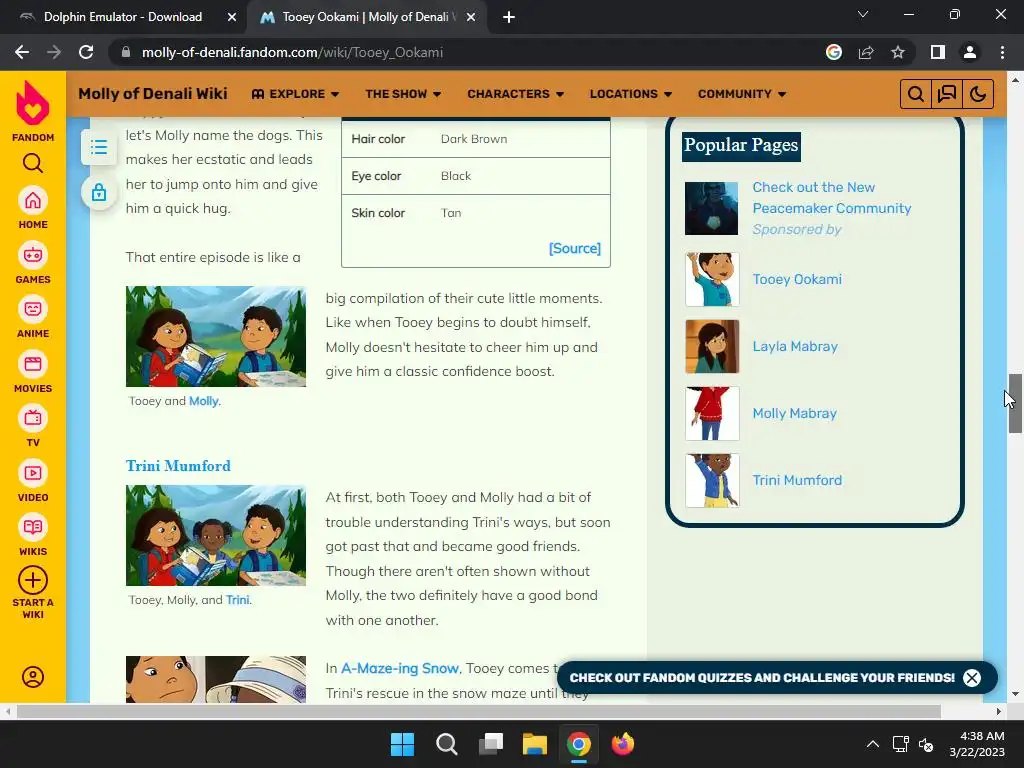Click the page lock icon
The height and width of the screenshot is (768, 1024).
pos(99,193)
